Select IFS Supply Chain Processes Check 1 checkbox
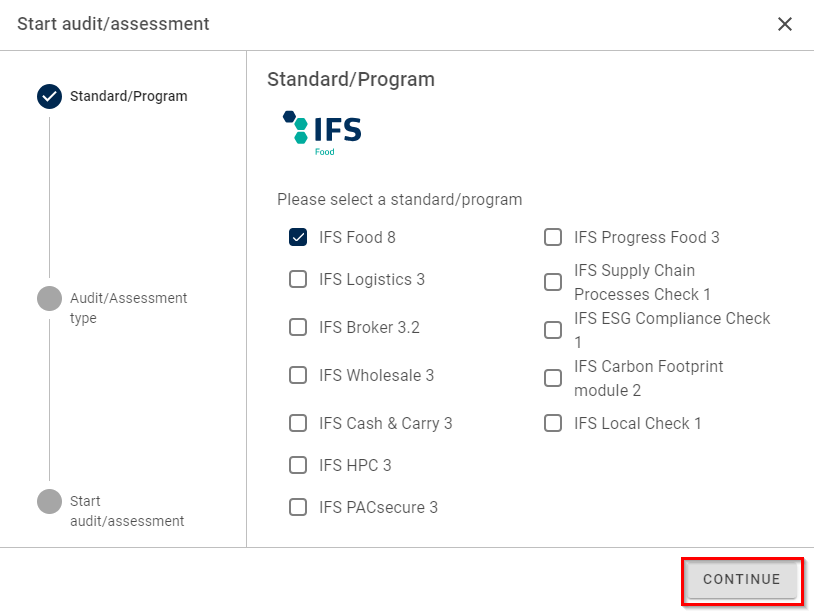Screen dimensions: 814x611 (553, 282)
